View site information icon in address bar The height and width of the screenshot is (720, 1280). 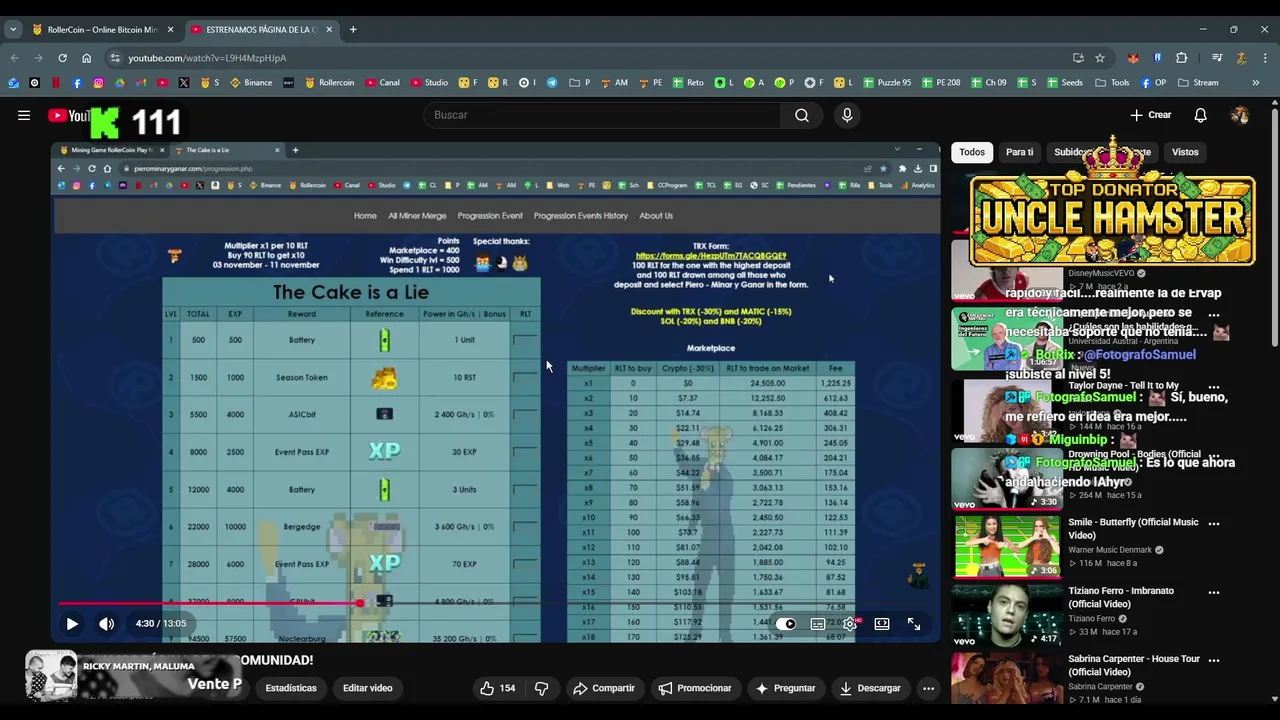click(115, 58)
